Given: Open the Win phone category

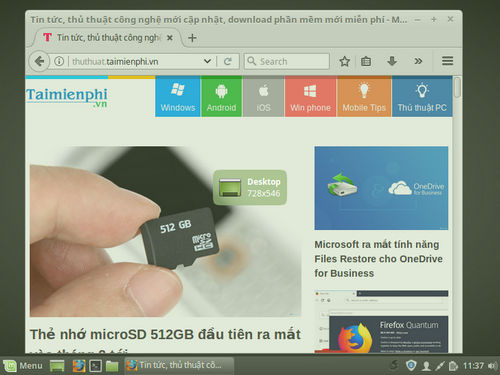Looking at the screenshot, I should [310, 96].
